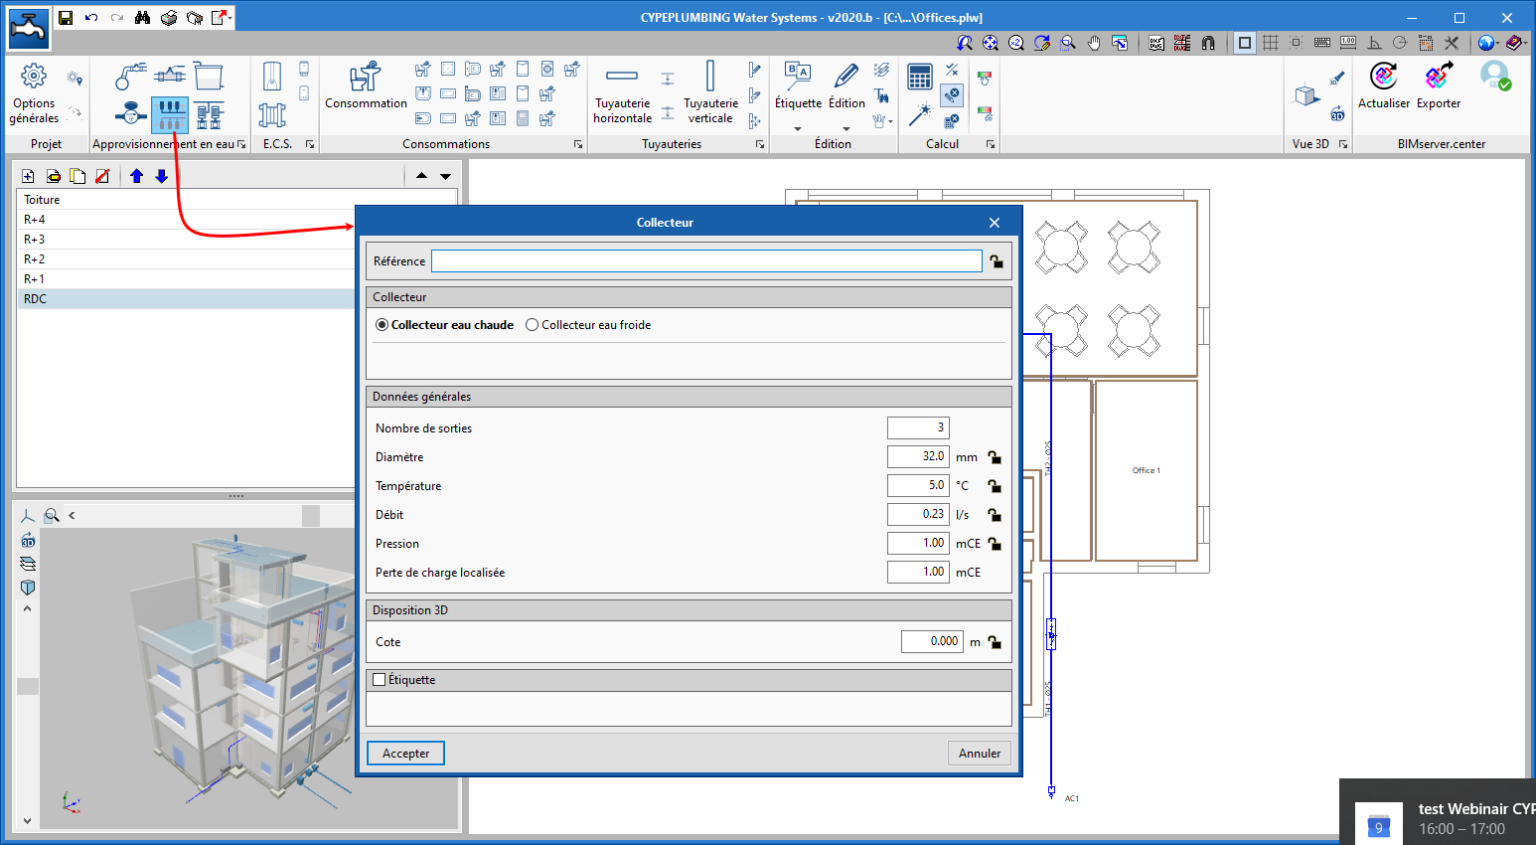Expand the Consommations group launcher
The image size is (1536, 845).
pos(578,145)
